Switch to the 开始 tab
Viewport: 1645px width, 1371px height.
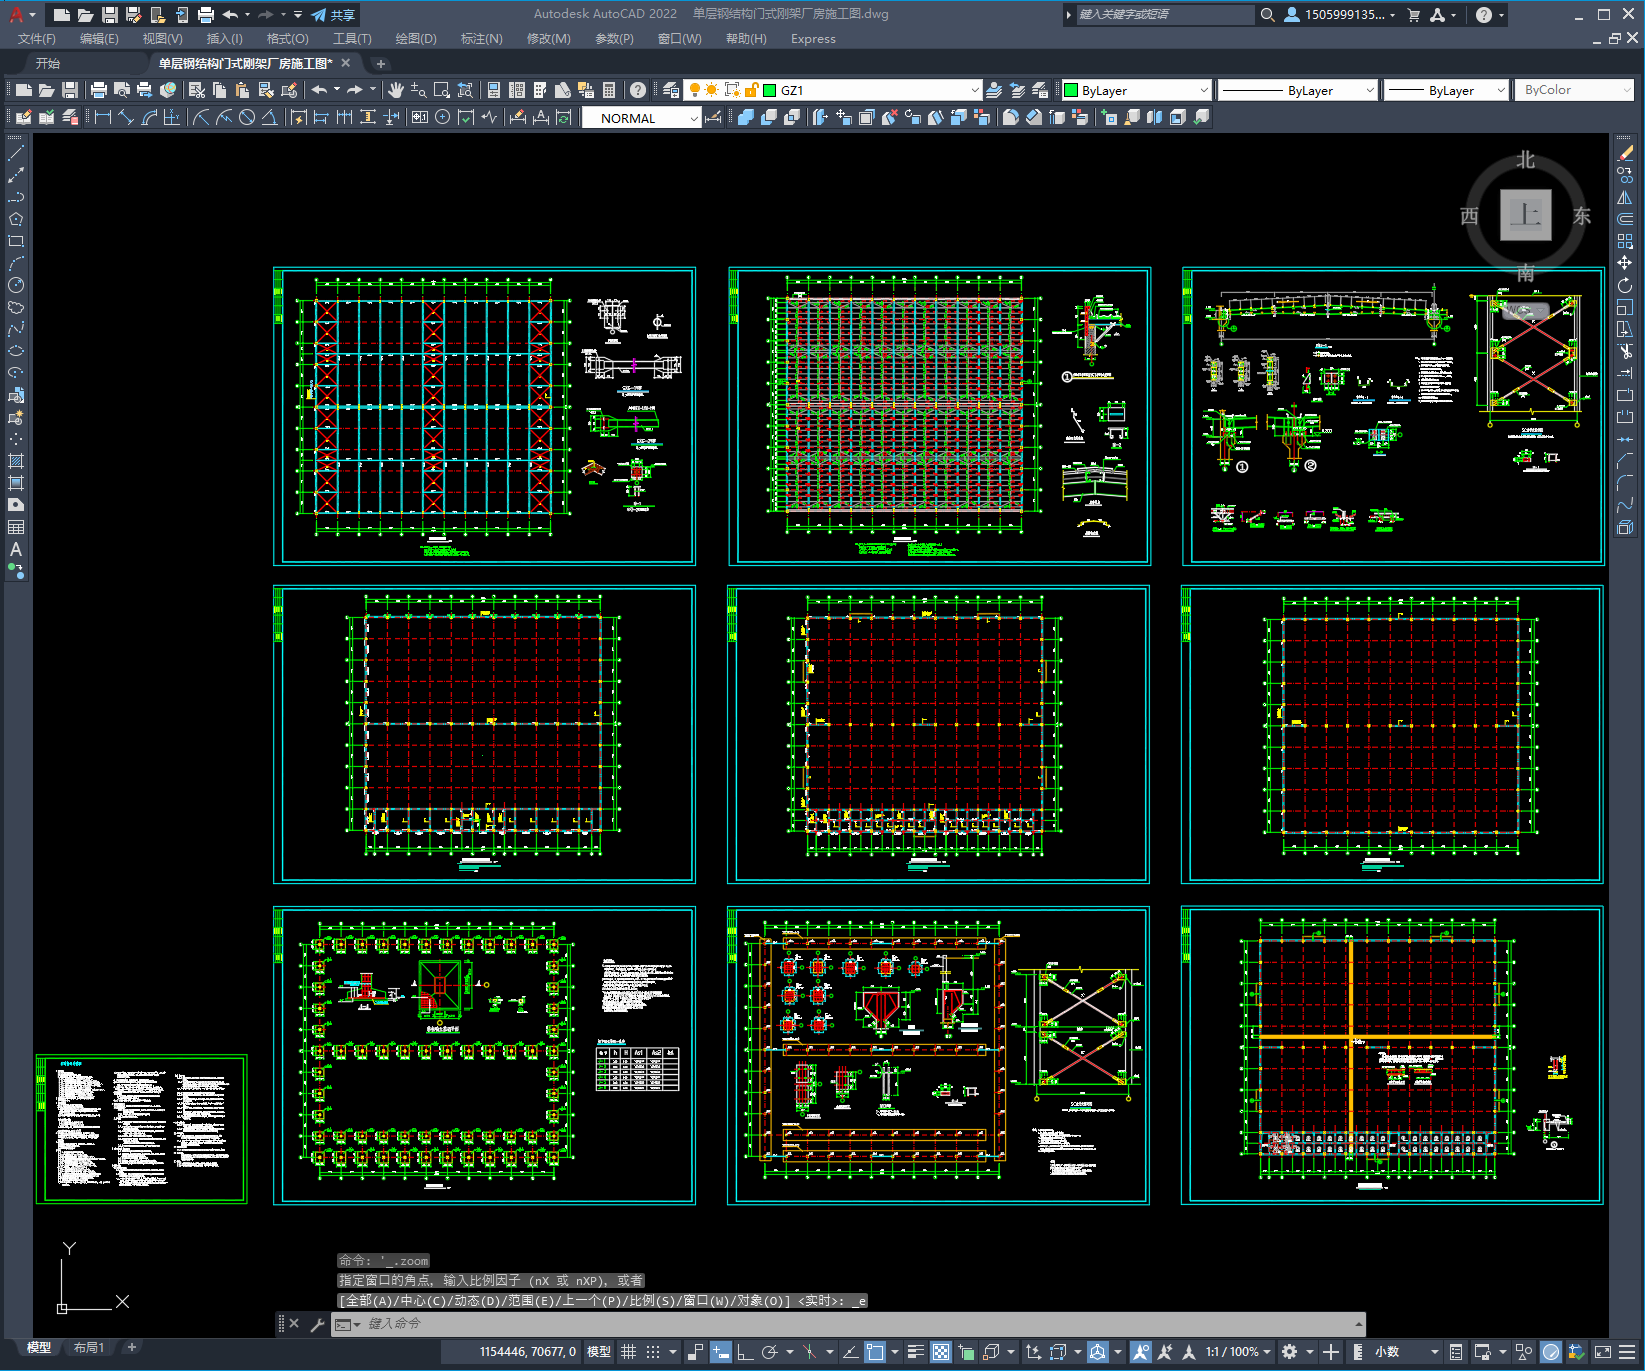(x=48, y=63)
